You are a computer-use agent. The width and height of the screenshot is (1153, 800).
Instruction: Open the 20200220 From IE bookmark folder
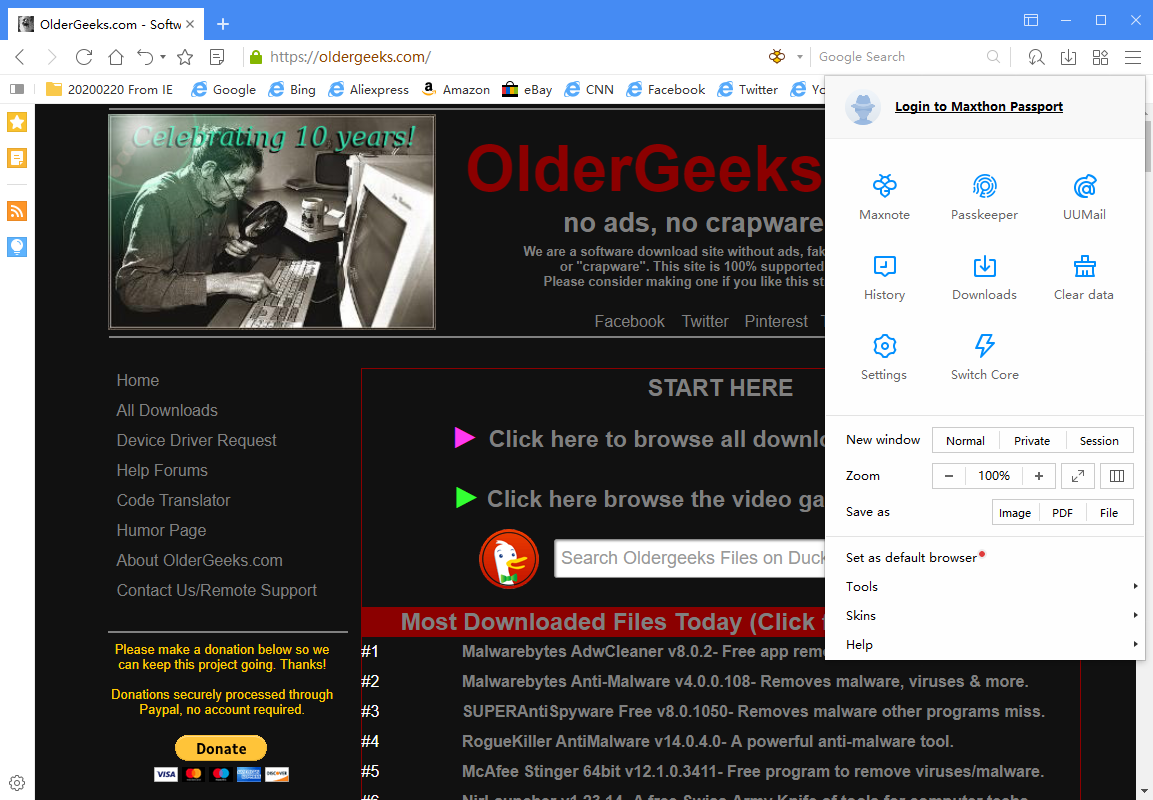pos(109,89)
